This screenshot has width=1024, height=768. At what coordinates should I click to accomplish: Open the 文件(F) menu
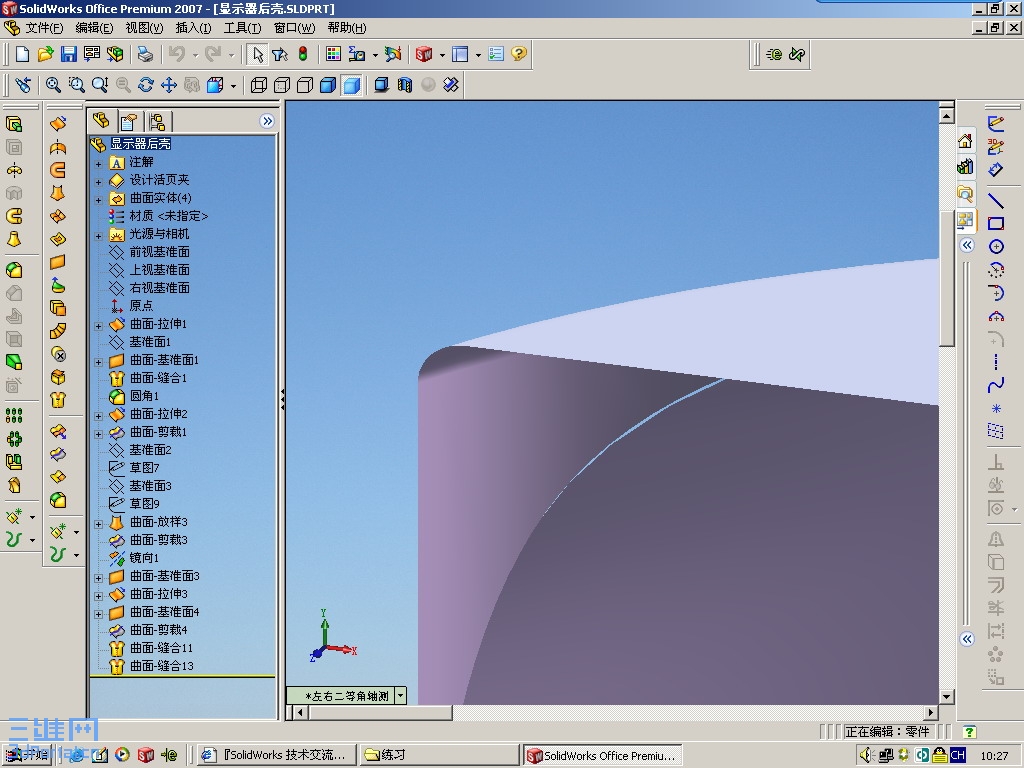(x=44, y=27)
